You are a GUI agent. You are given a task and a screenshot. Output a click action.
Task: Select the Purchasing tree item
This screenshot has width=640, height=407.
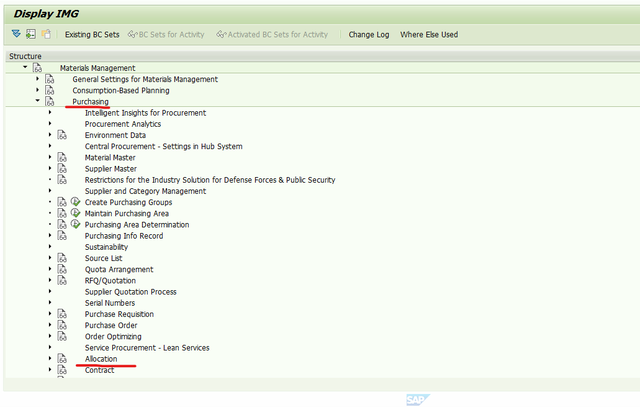(x=91, y=101)
